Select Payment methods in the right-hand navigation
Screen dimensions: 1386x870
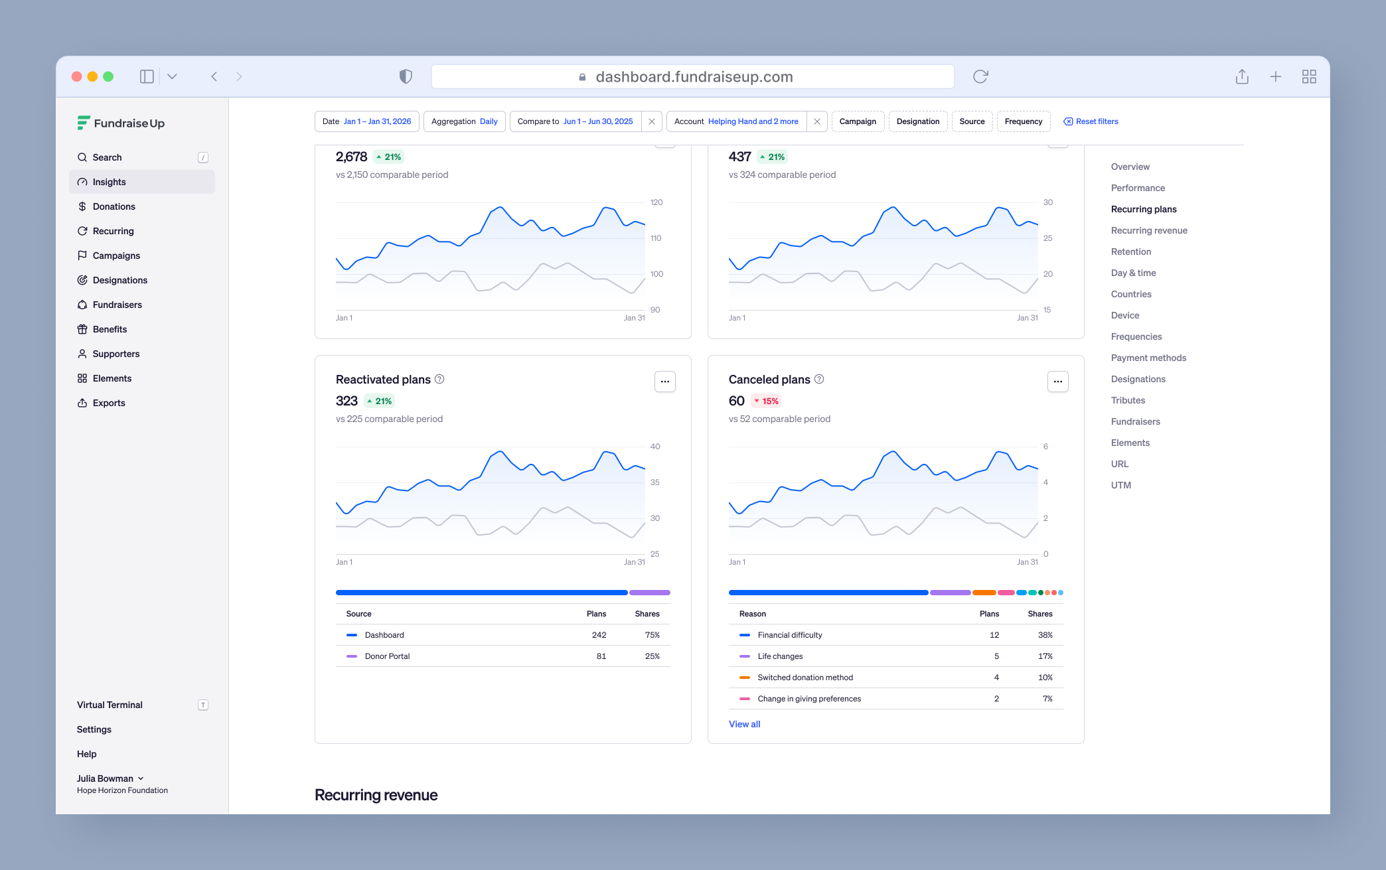pyautogui.click(x=1148, y=358)
